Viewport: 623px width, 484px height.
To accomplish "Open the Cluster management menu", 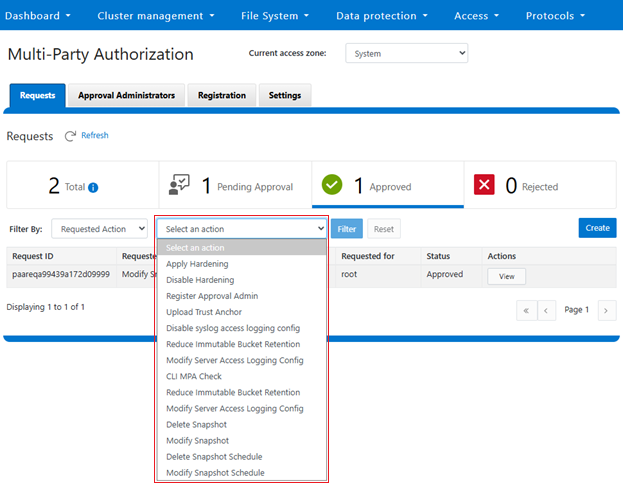I will [x=156, y=16].
